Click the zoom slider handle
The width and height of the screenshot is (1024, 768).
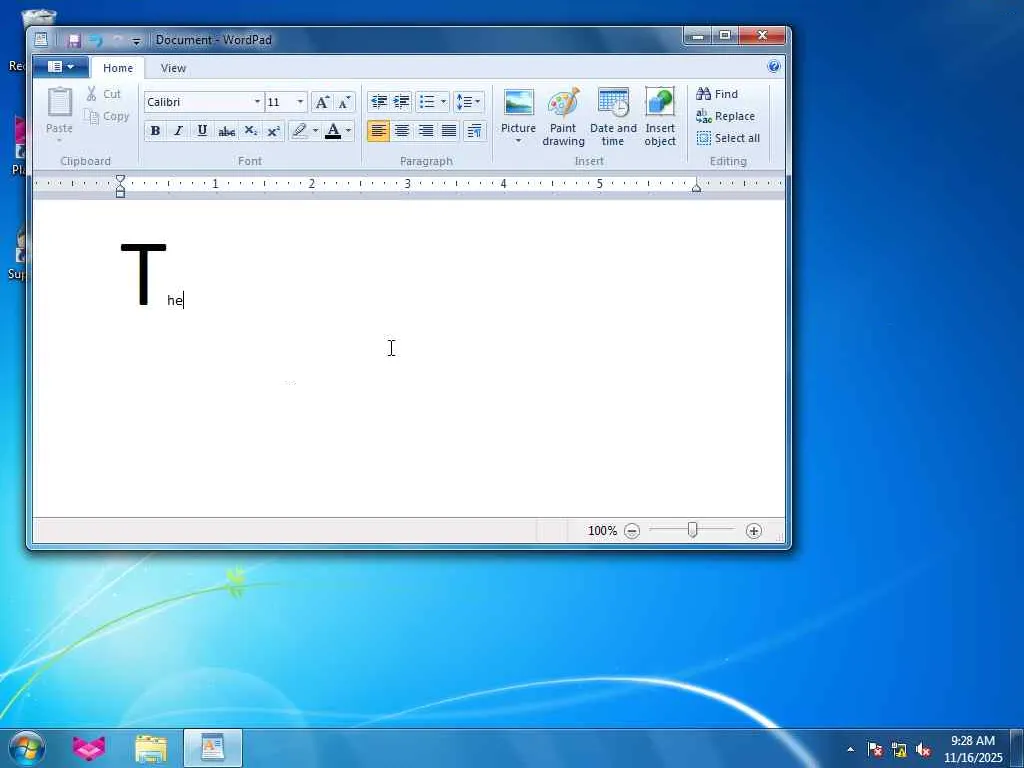tap(692, 530)
